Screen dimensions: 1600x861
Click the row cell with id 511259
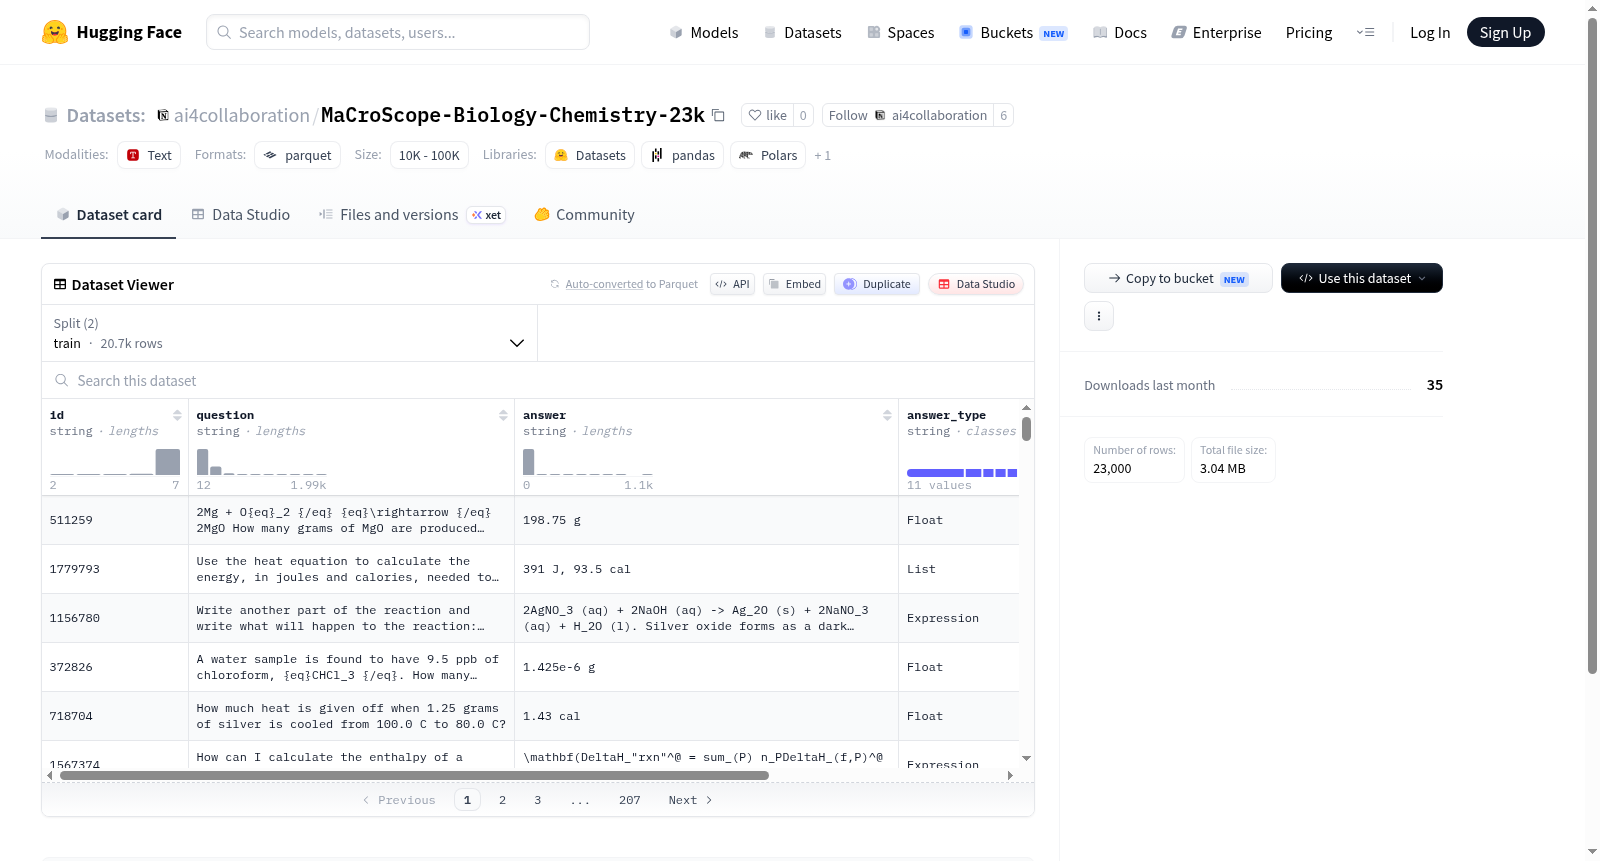coord(115,520)
